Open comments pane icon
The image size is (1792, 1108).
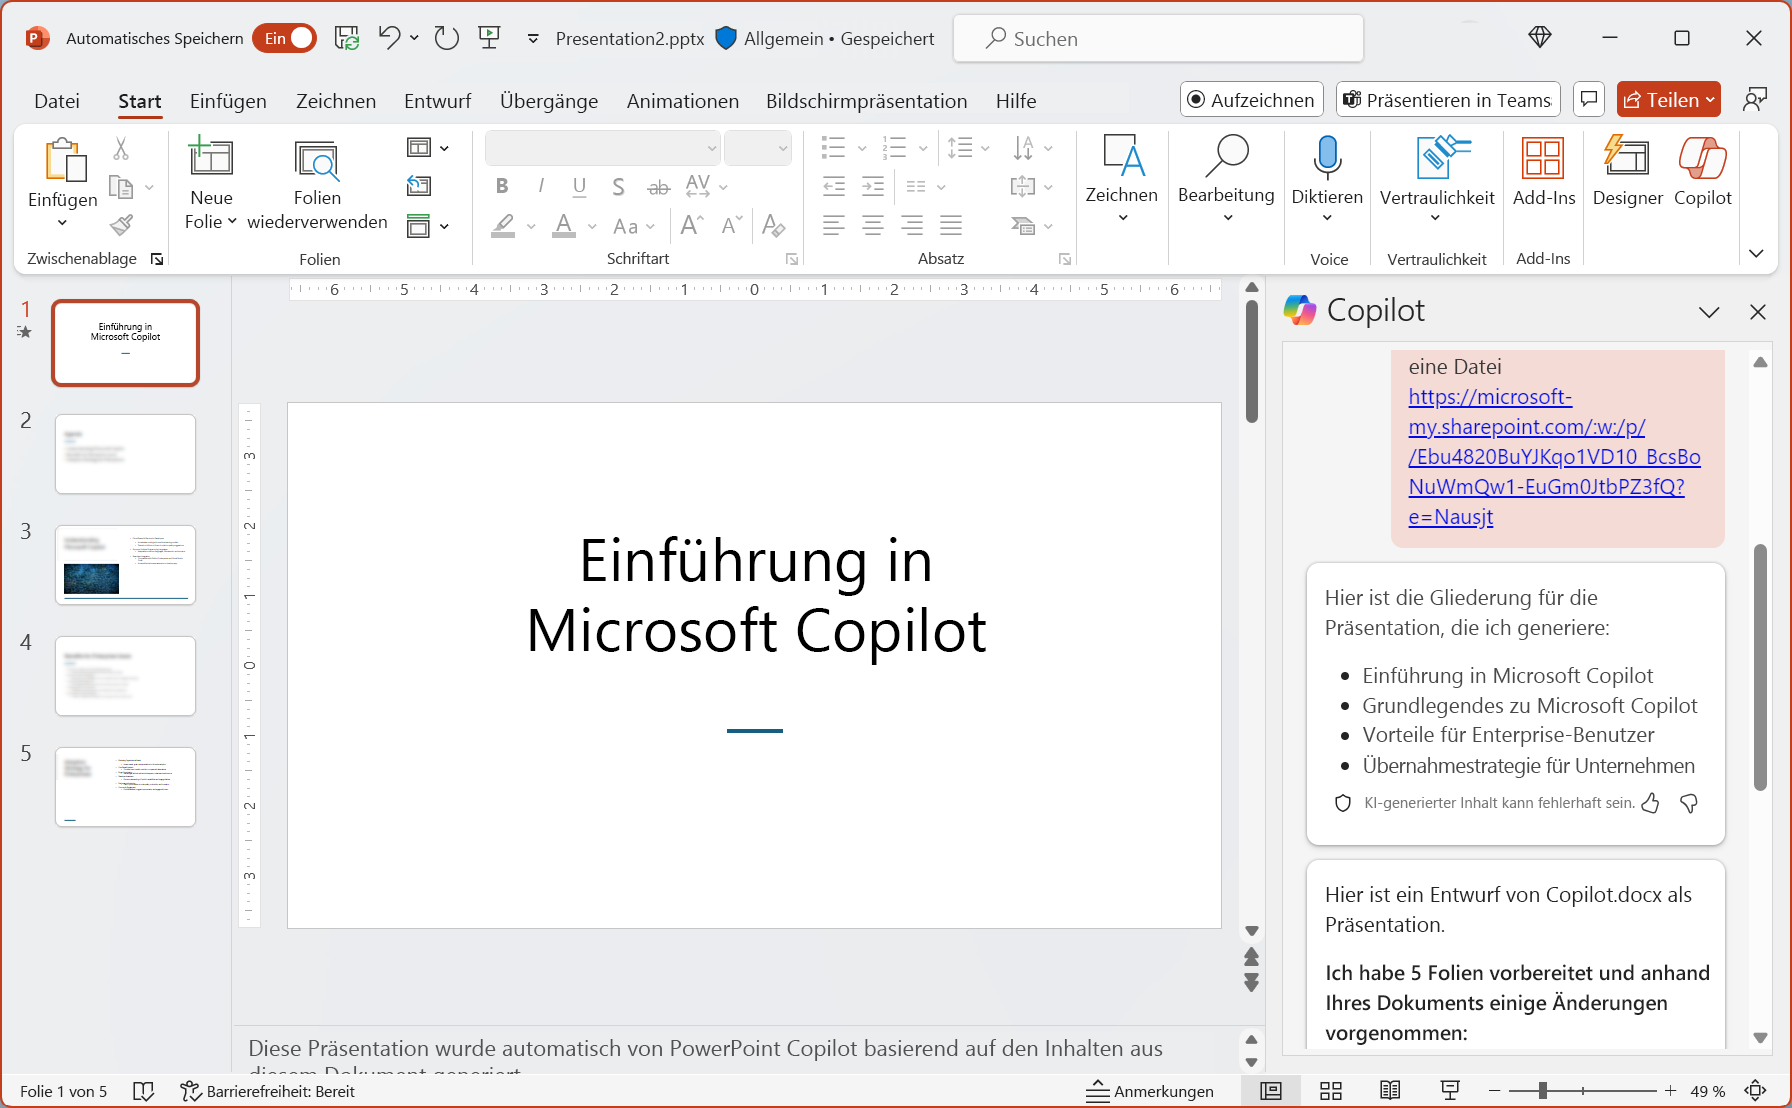pyautogui.click(x=1589, y=100)
